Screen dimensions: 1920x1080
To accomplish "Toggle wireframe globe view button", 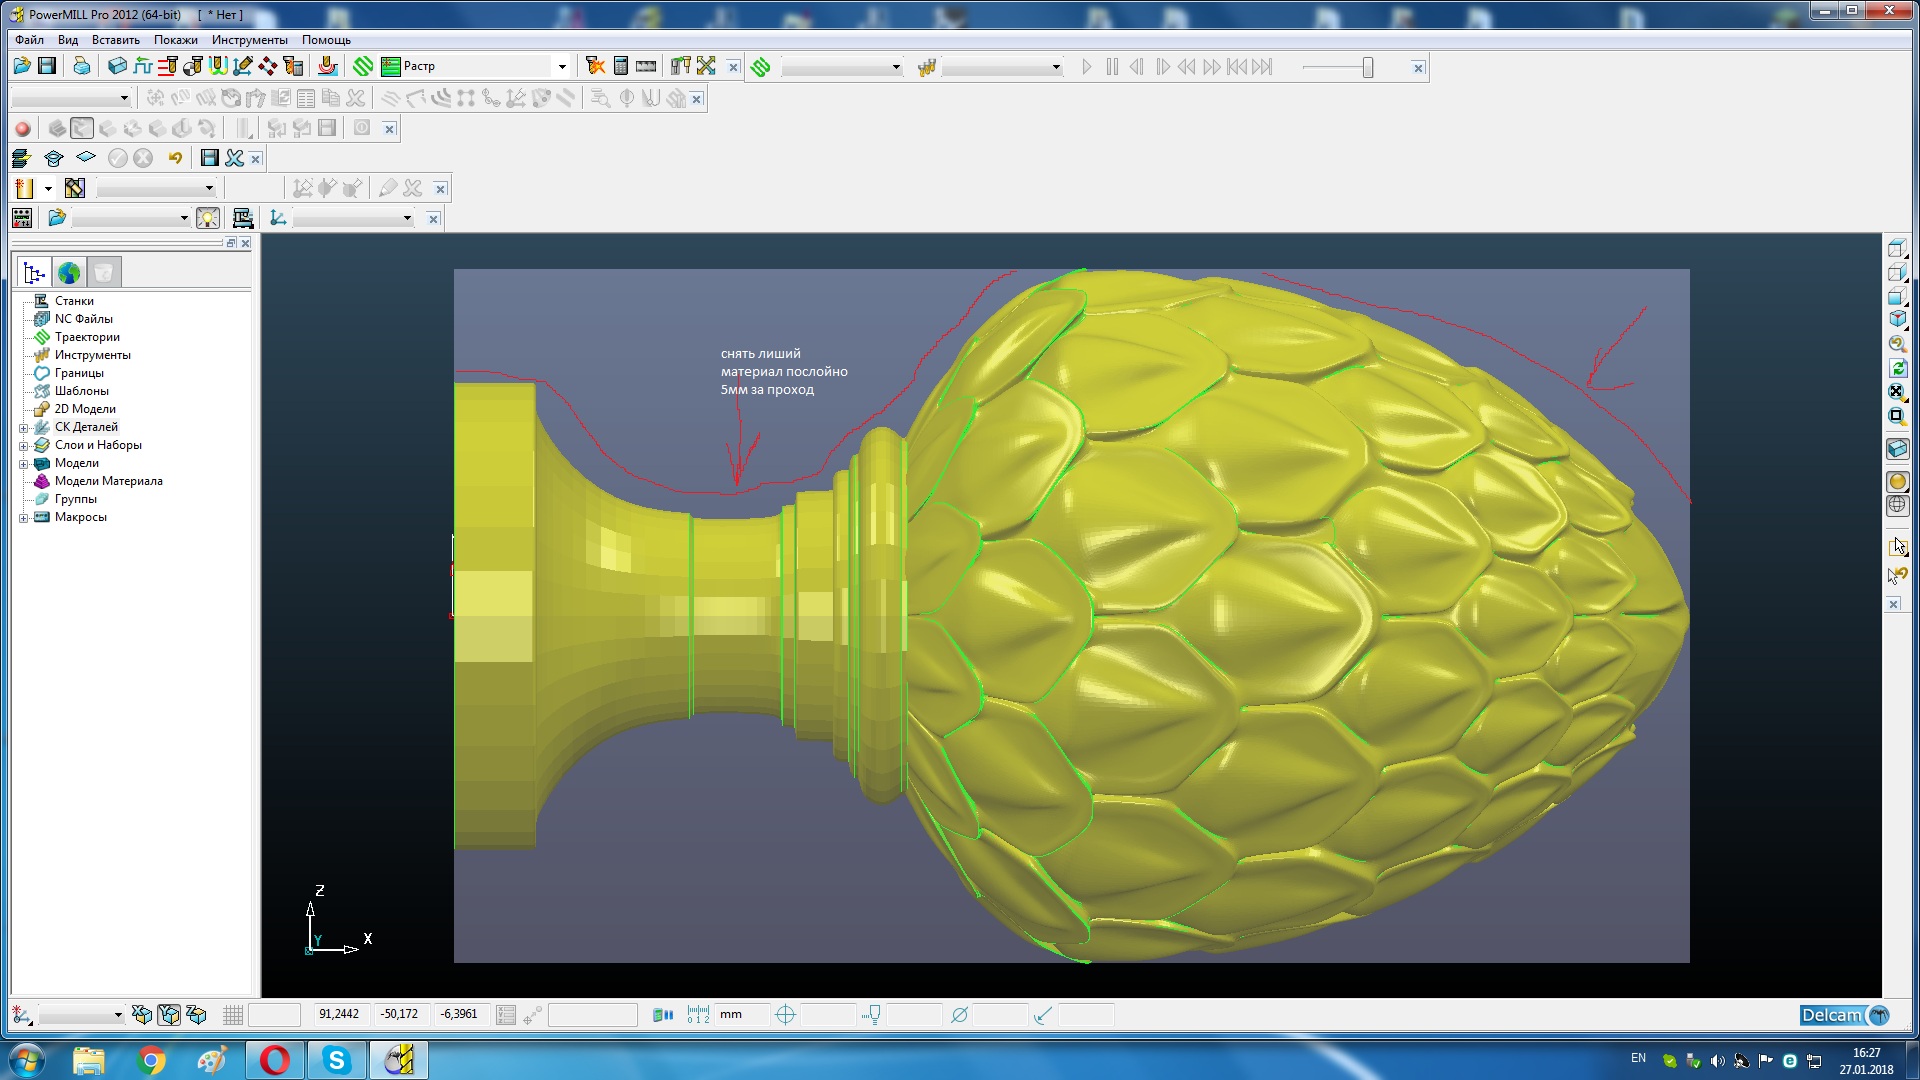I will (1897, 506).
